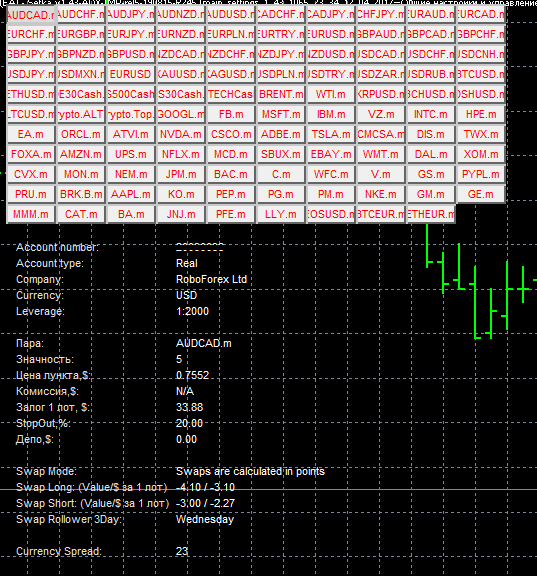This screenshot has width=537, height=576.
Task: Choose the CVX.m button
Action: pos(31,174)
